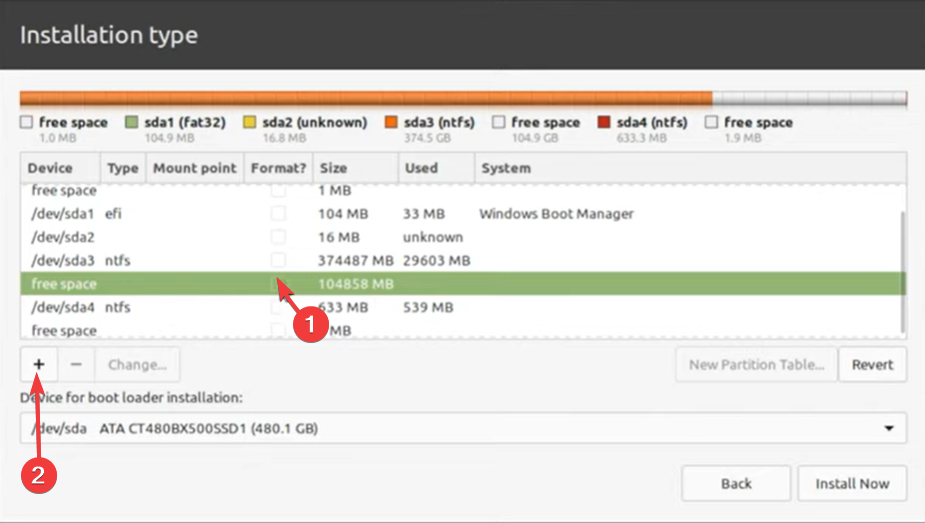Toggle Format checkbox for /dev/sda1 row
925x523 pixels.
point(278,213)
